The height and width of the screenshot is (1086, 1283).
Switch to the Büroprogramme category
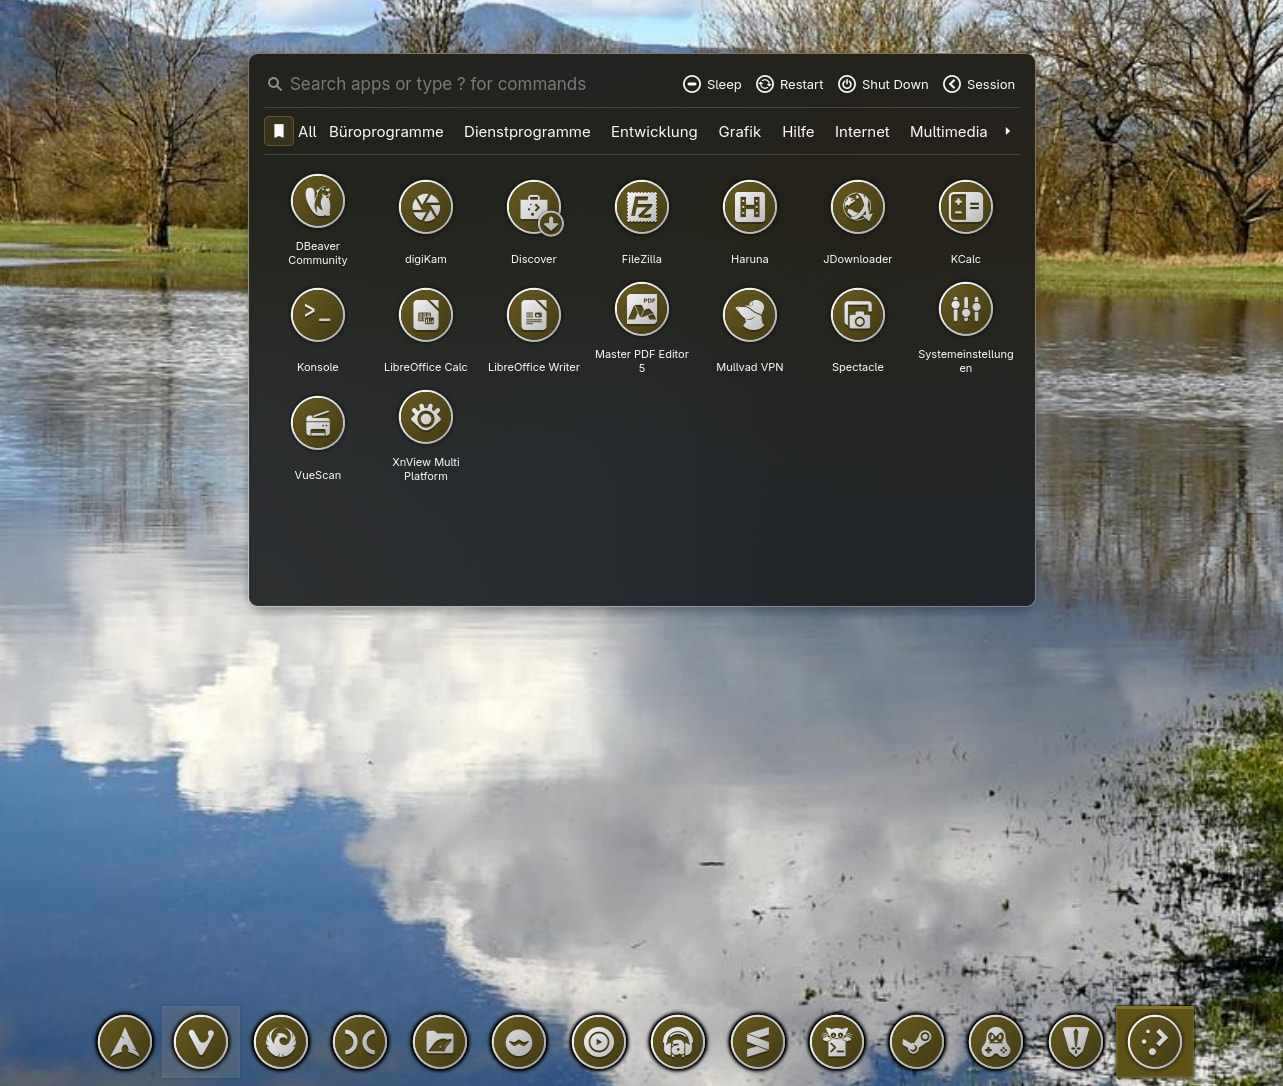click(386, 132)
